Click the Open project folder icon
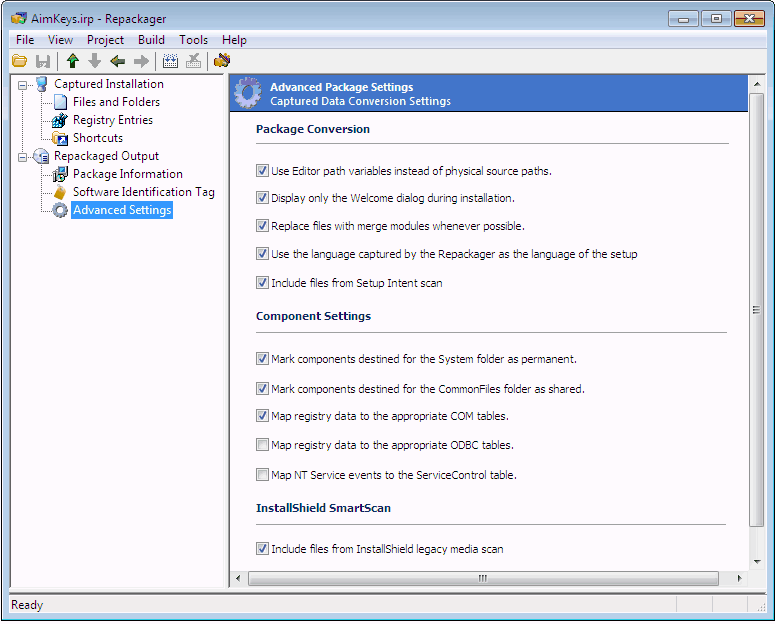The height and width of the screenshot is (624, 775). (x=19, y=61)
